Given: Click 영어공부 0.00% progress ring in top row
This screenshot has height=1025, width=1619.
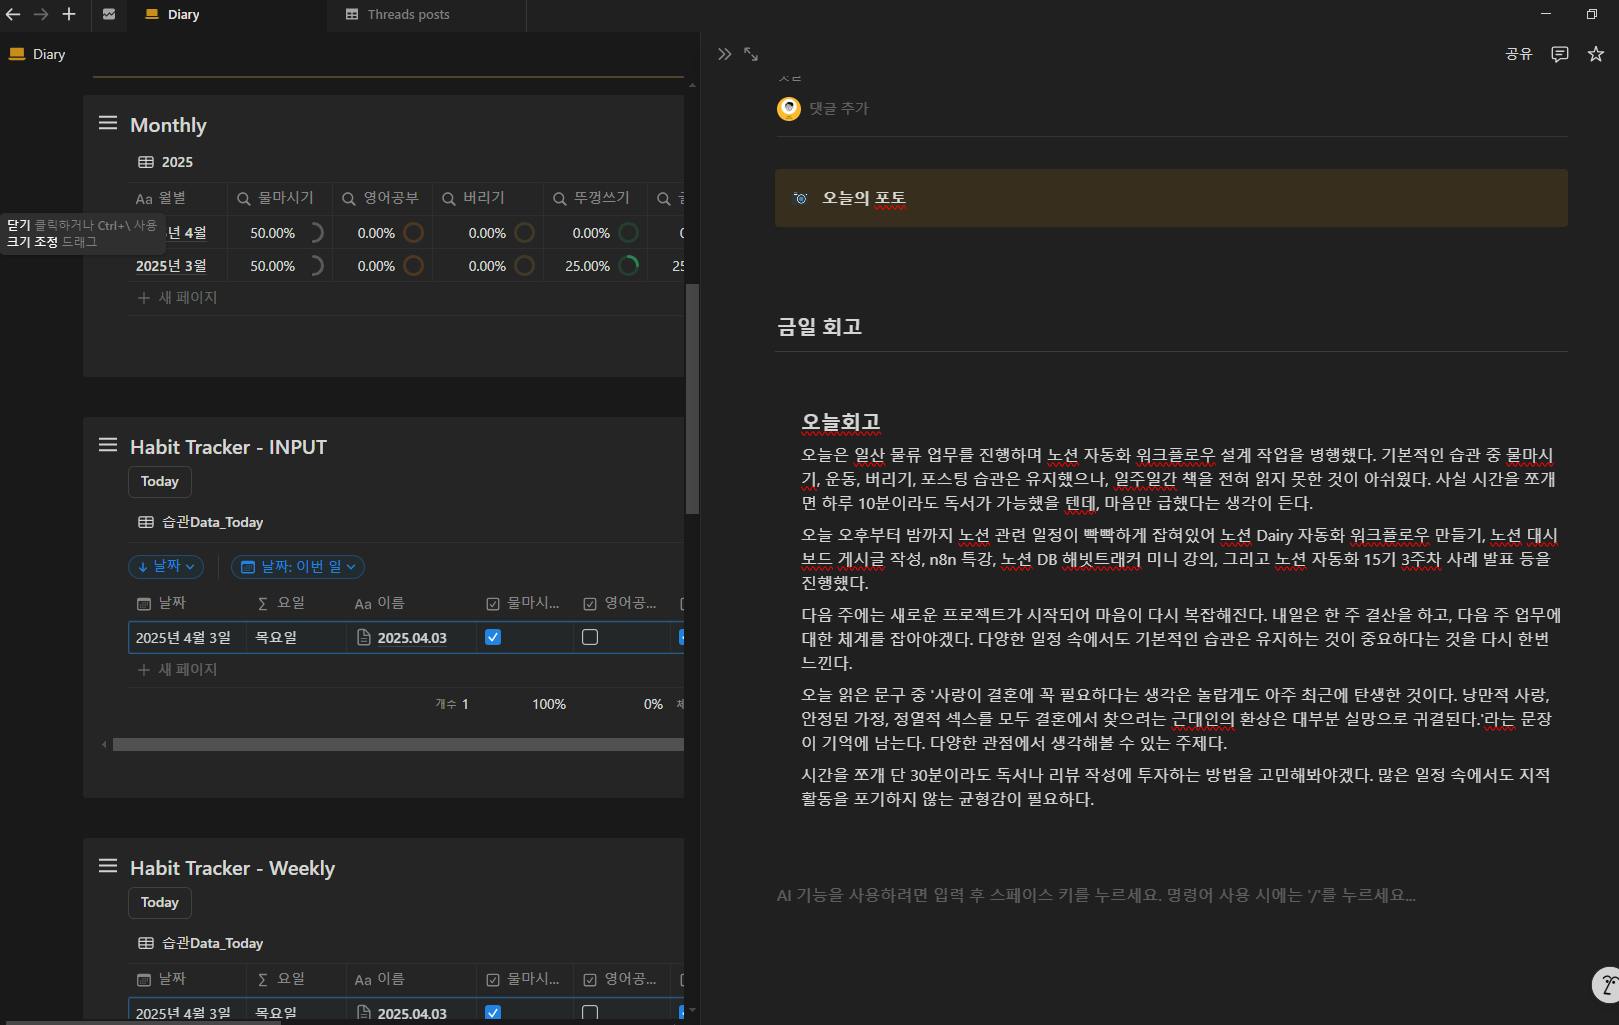Looking at the screenshot, I should (x=413, y=233).
